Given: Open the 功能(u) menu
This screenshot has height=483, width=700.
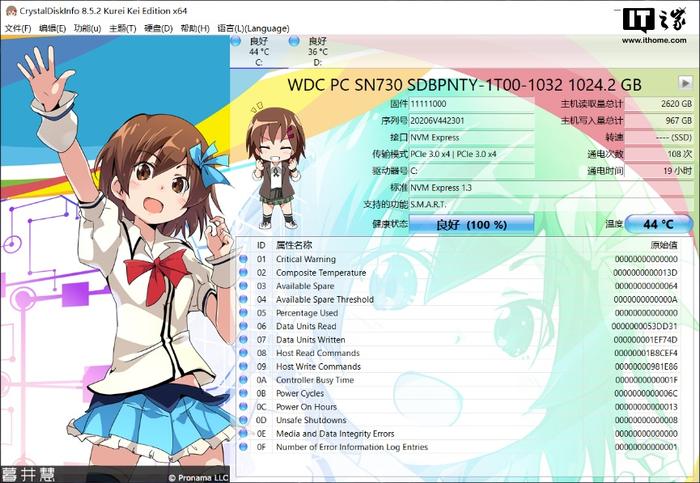Looking at the screenshot, I should pos(88,29).
